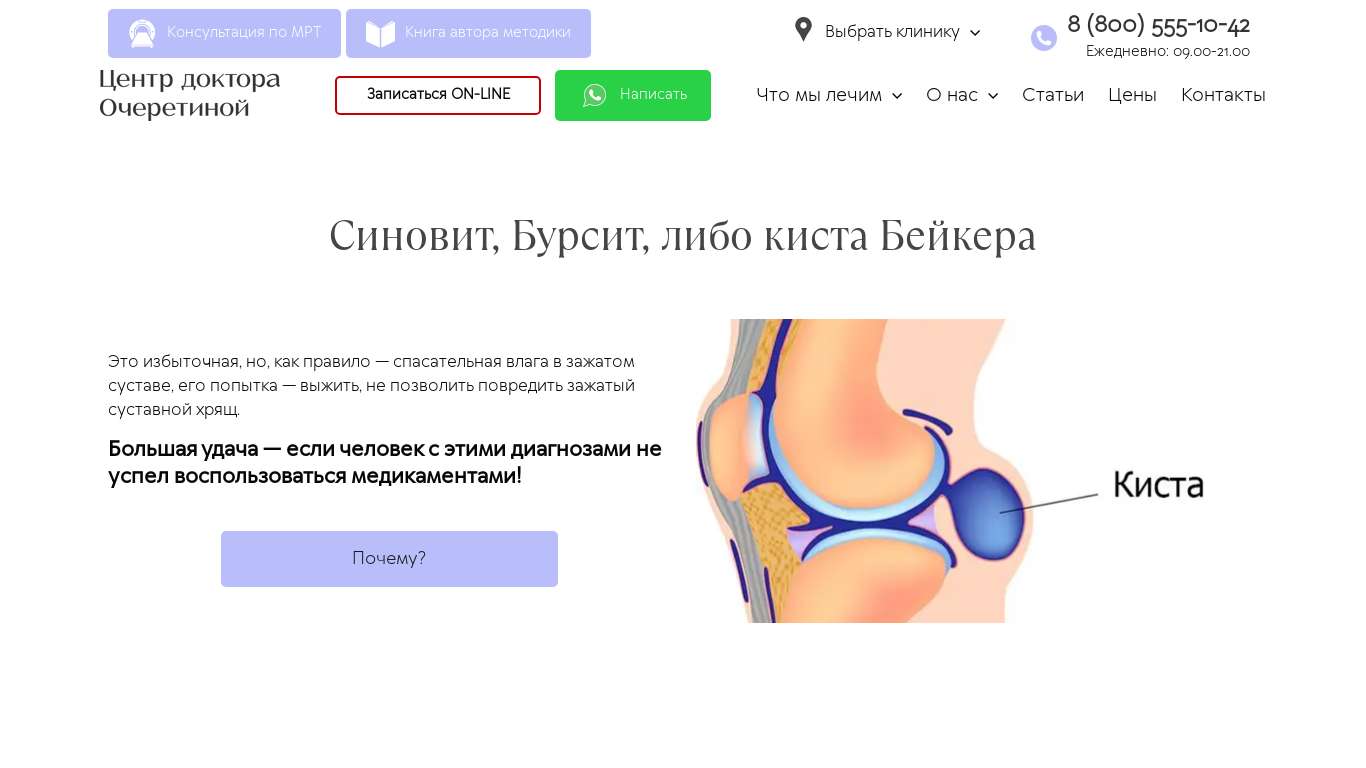1366x768 pixels.
Task: Expand the Что мы лечим chevron
Action: tap(897, 96)
